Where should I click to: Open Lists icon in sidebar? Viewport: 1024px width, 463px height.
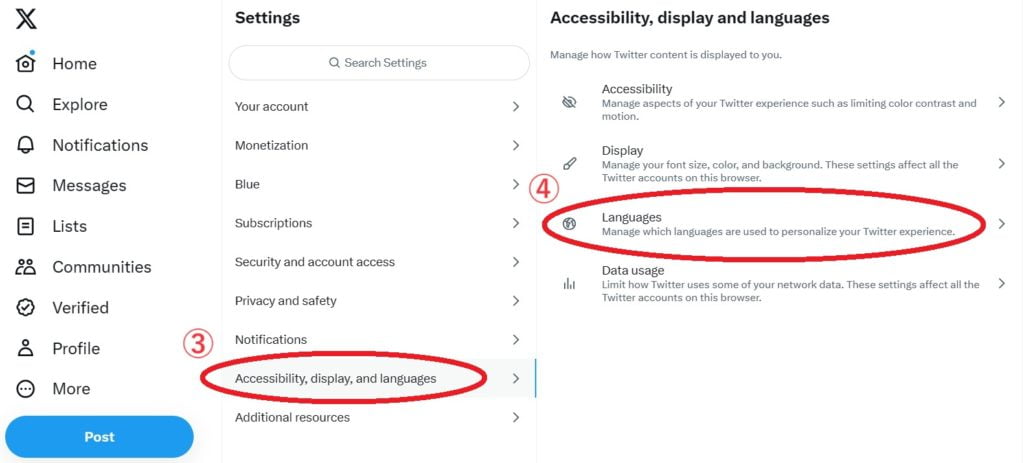click(26, 226)
